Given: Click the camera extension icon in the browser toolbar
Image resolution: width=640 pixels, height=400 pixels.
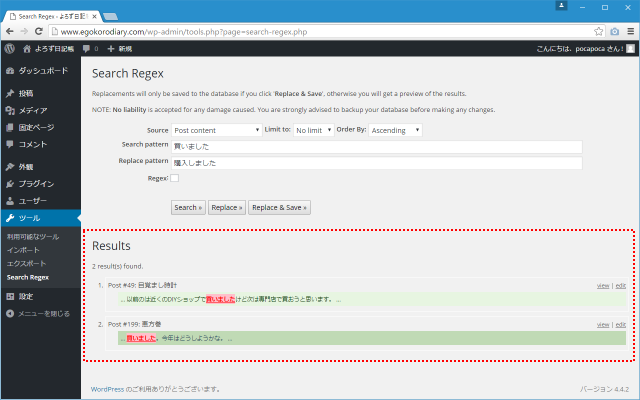Looking at the screenshot, I should pyautogui.click(x=614, y=31).
